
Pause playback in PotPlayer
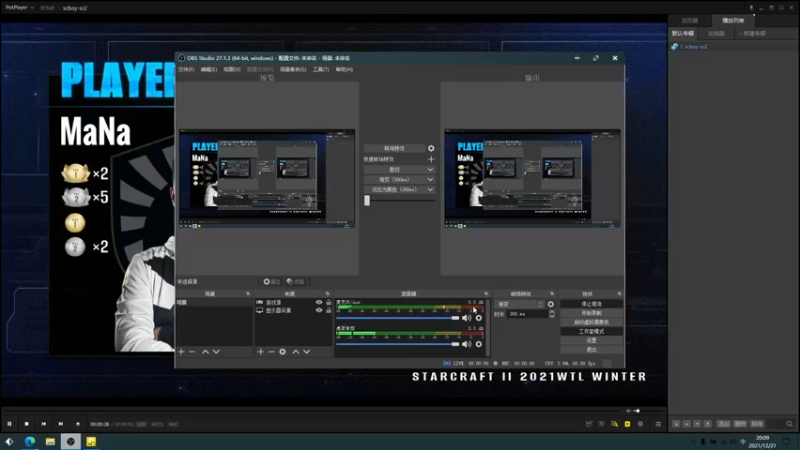pyautogui.click(x=9, y=424)
